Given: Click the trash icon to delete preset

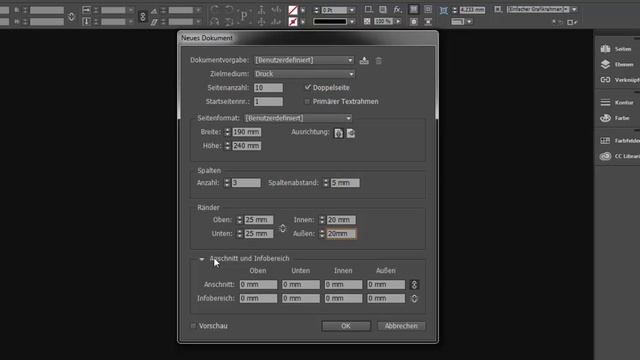Looking at the screenshot, I should click(379, 60).
